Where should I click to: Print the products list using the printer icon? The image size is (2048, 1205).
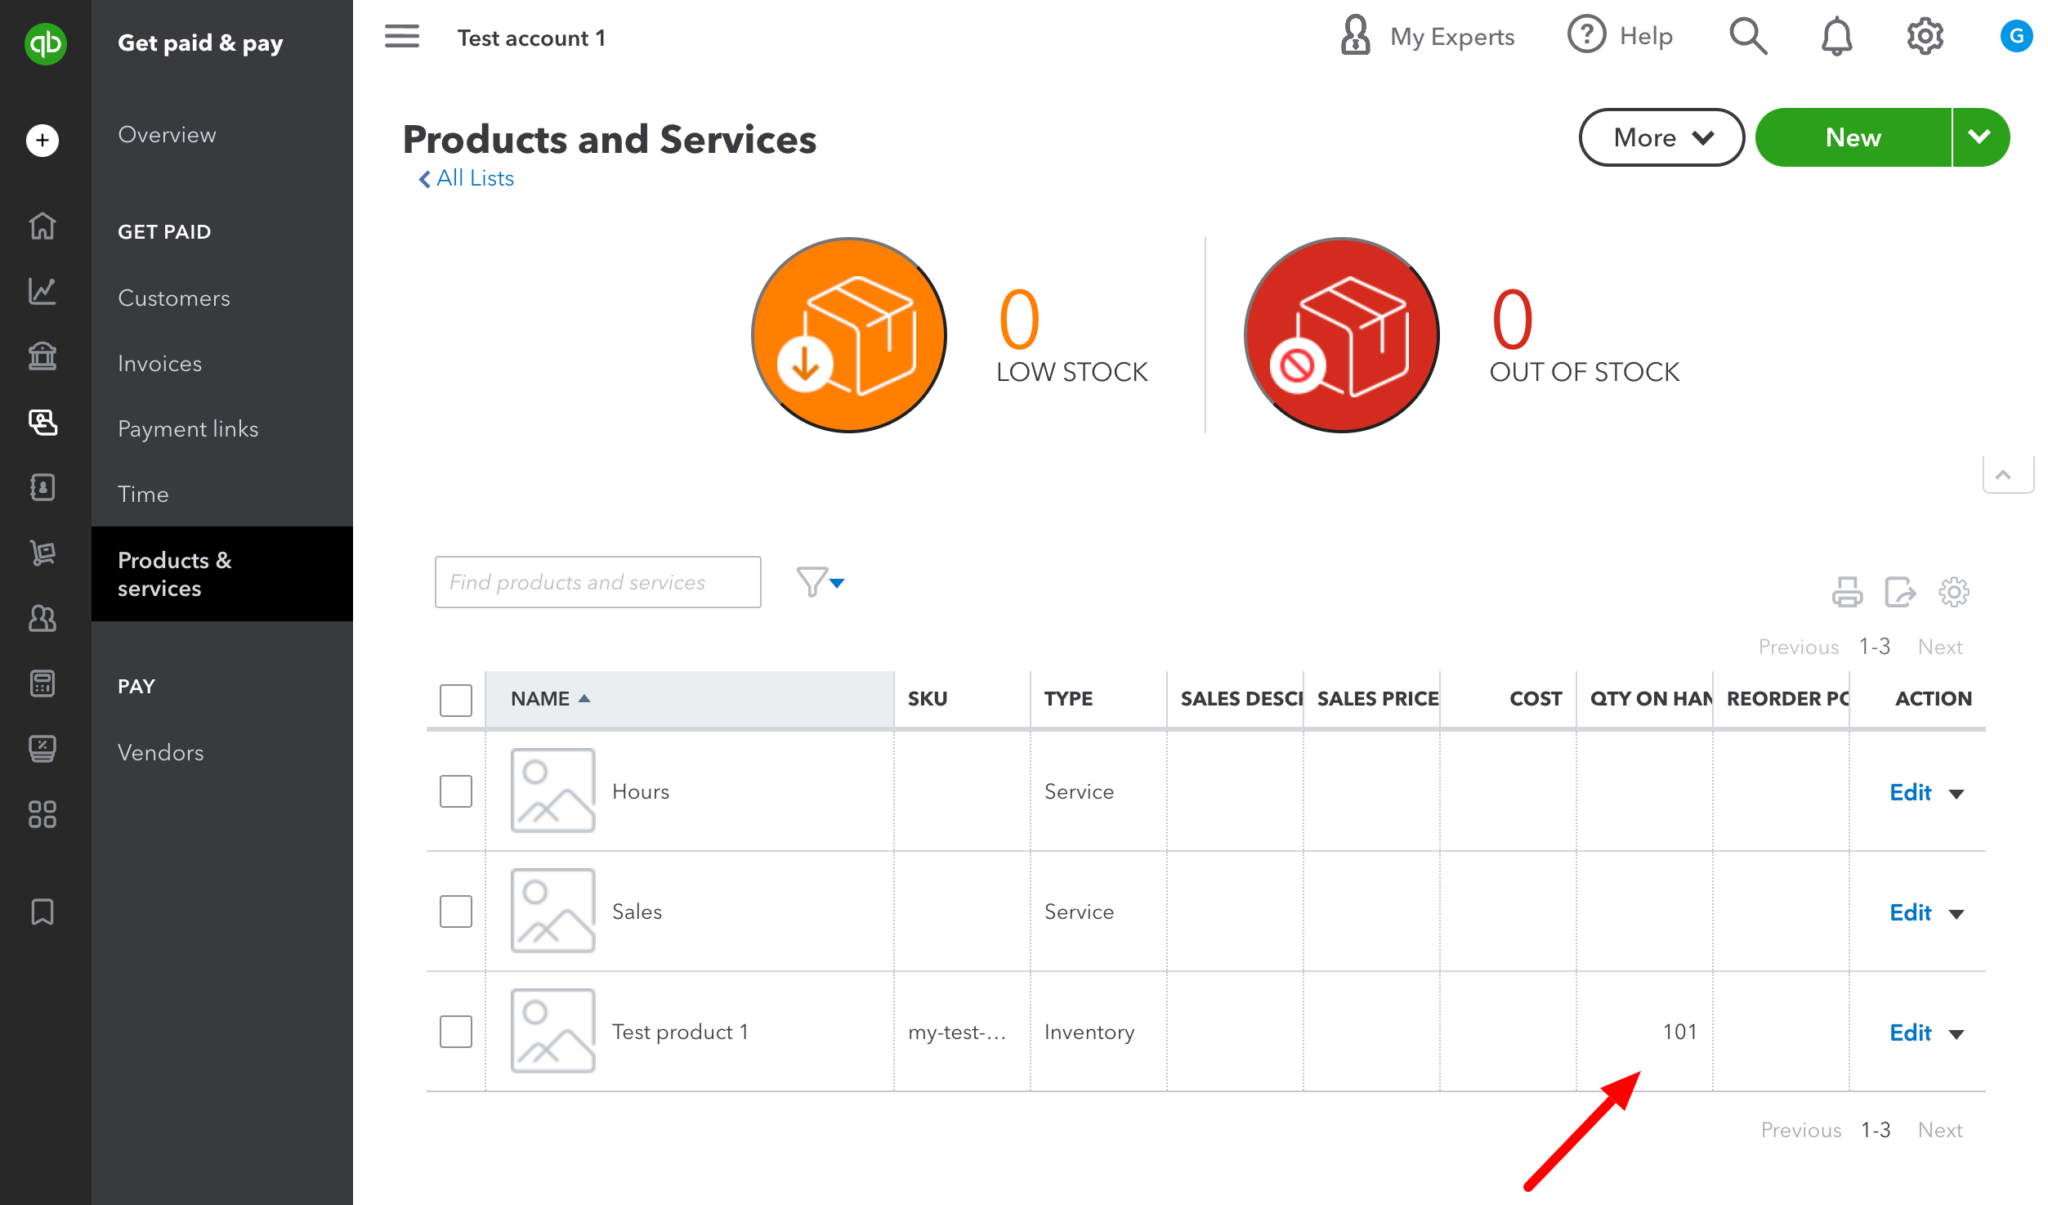coord(1847,591)
